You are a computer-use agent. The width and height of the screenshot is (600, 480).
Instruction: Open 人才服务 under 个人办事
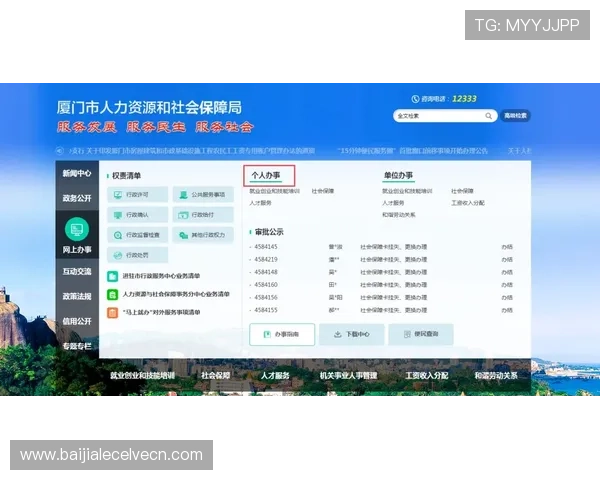[x=260, y=203]
